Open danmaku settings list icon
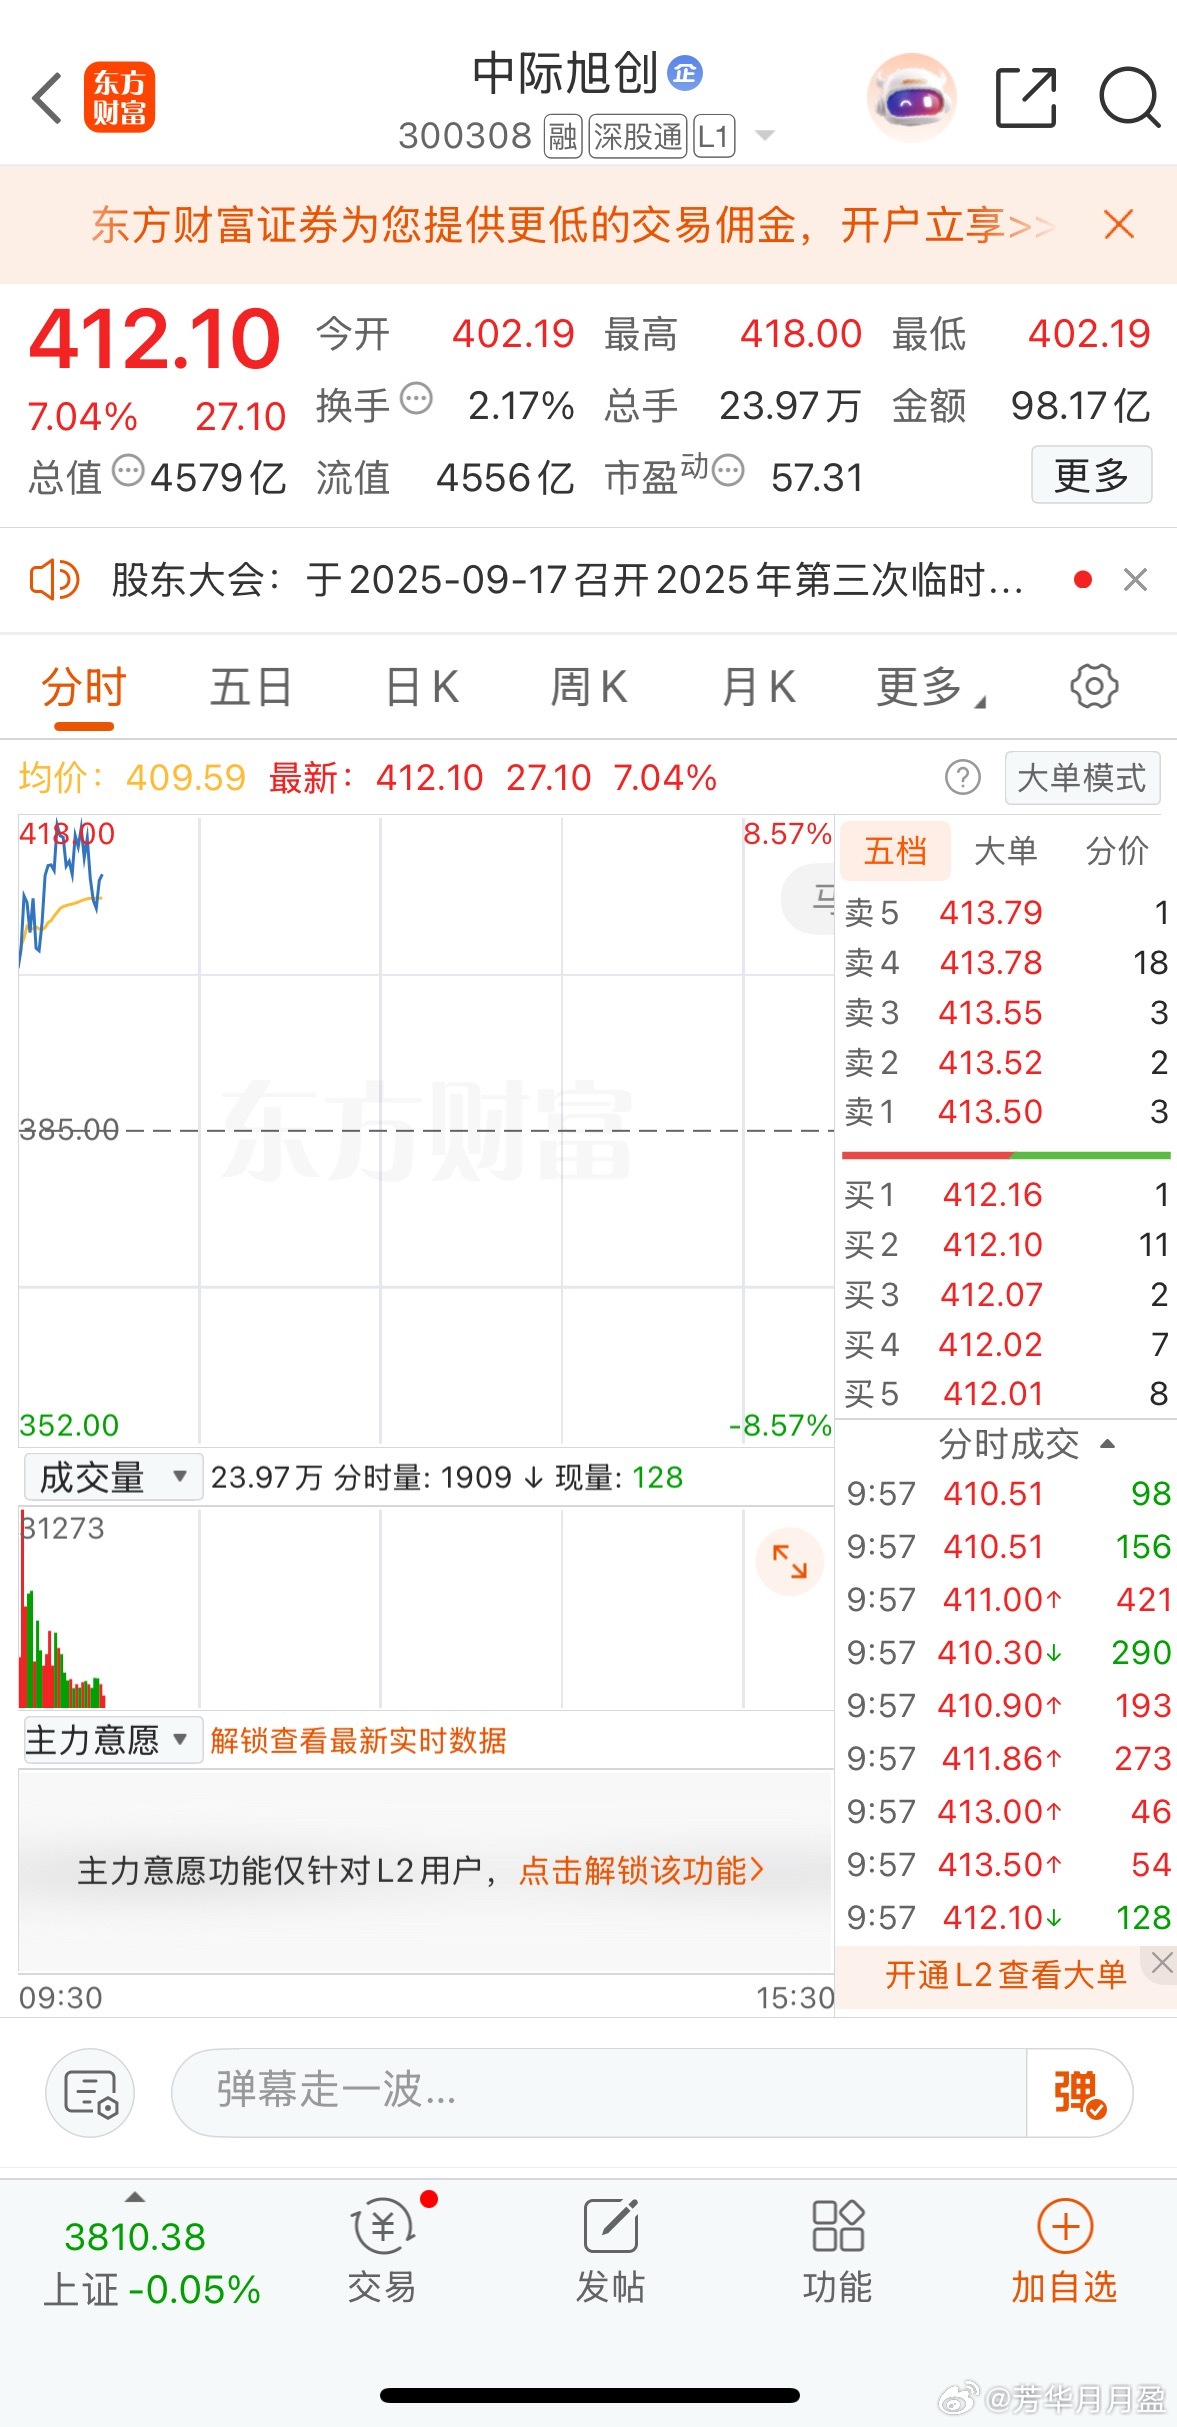This screenshot has width=1177, height=2427. 90,2092
